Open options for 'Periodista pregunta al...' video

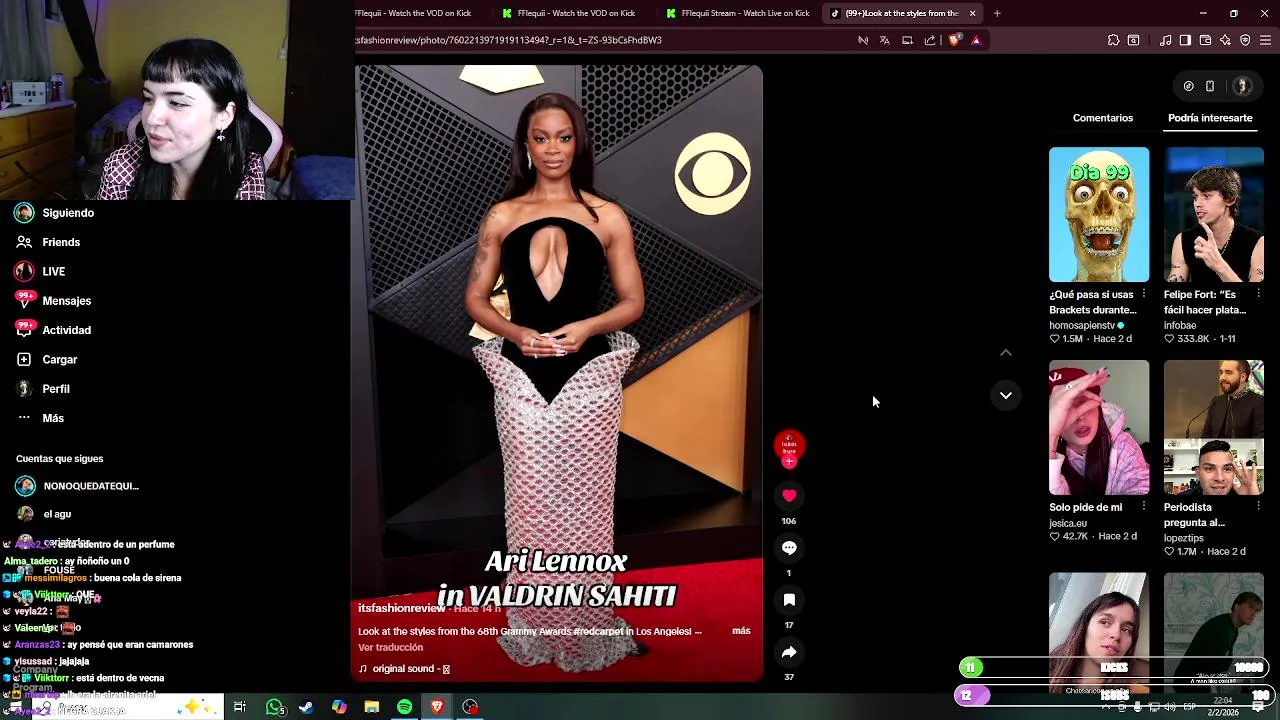pos(1258,507)
